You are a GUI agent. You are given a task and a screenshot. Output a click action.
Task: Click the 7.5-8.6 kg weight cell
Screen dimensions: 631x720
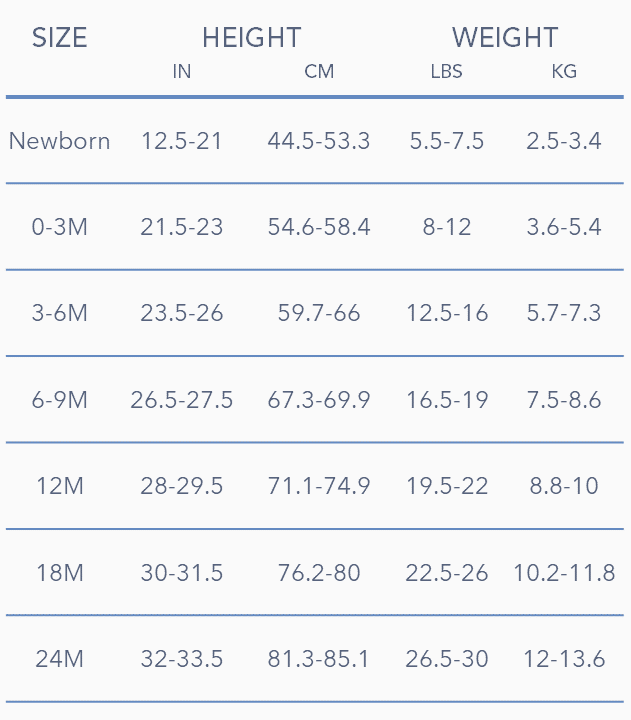(x=564, y=400)
